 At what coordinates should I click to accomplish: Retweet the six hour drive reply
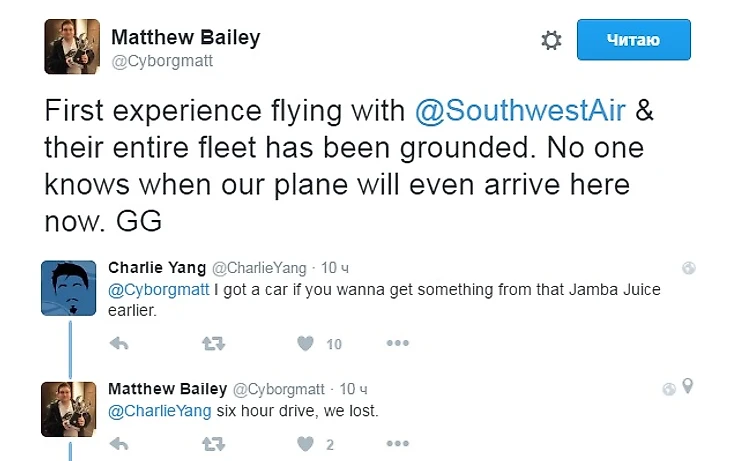[213, 443]
